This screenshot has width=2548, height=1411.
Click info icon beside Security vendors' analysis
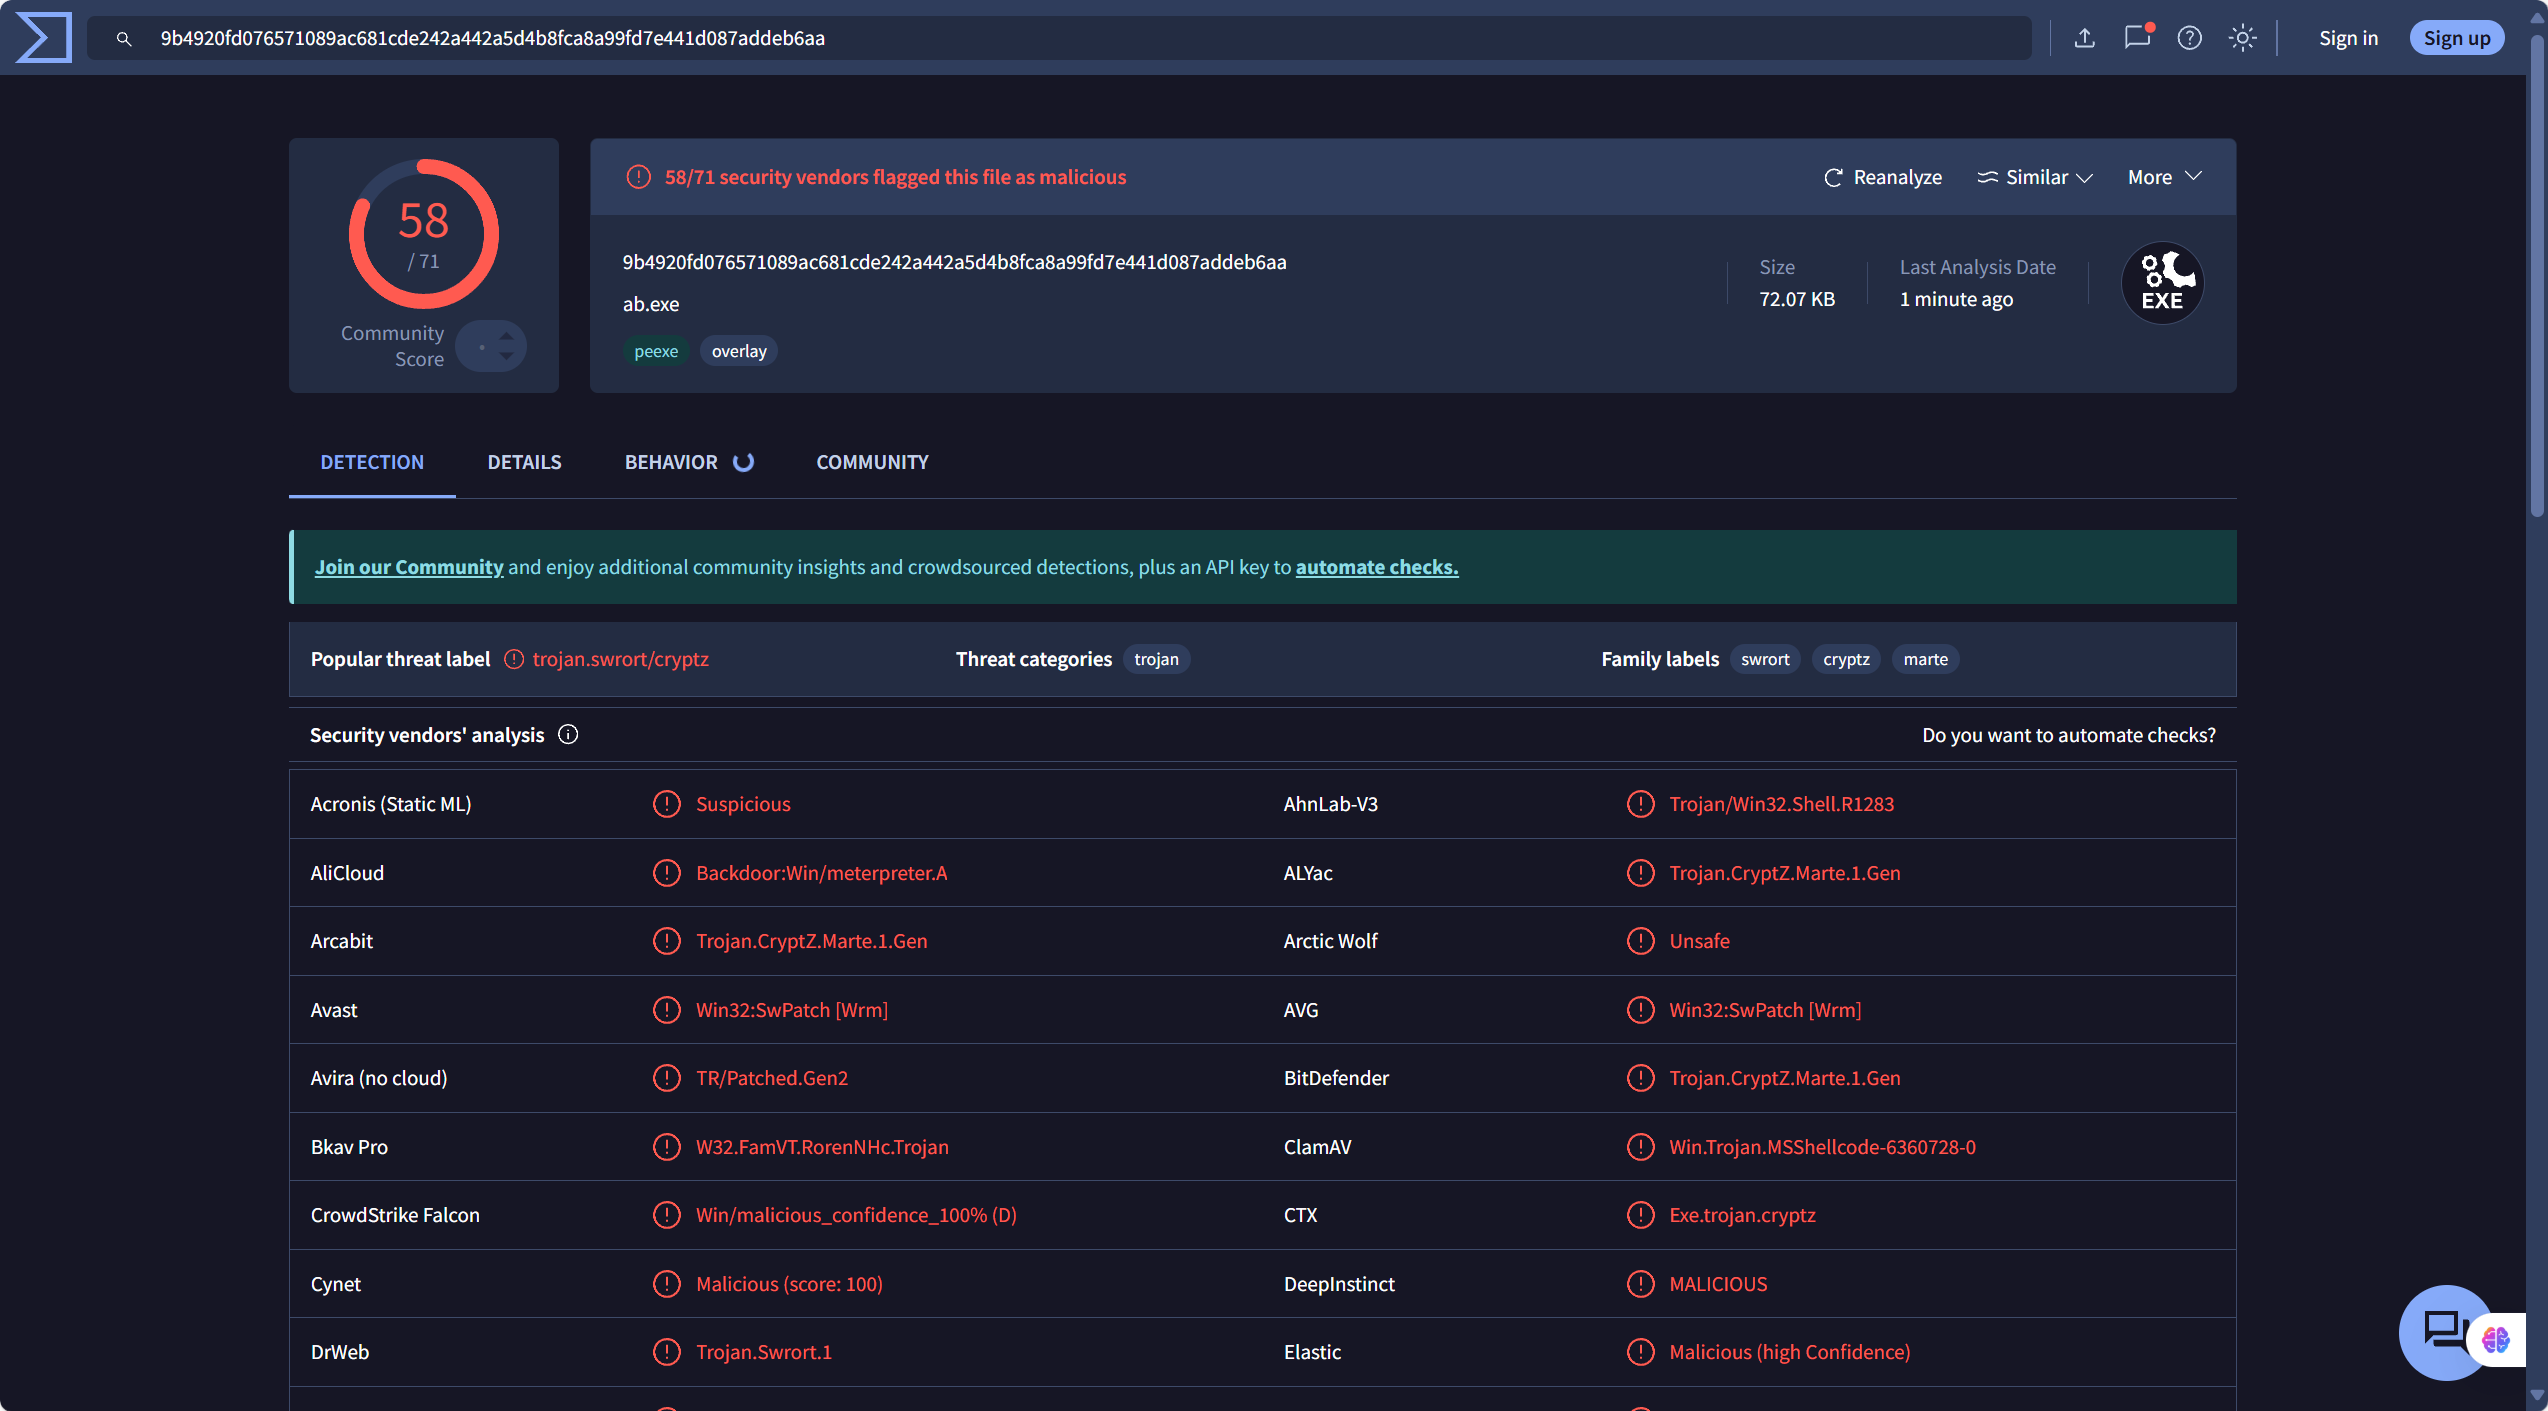(x=568, y=735)
